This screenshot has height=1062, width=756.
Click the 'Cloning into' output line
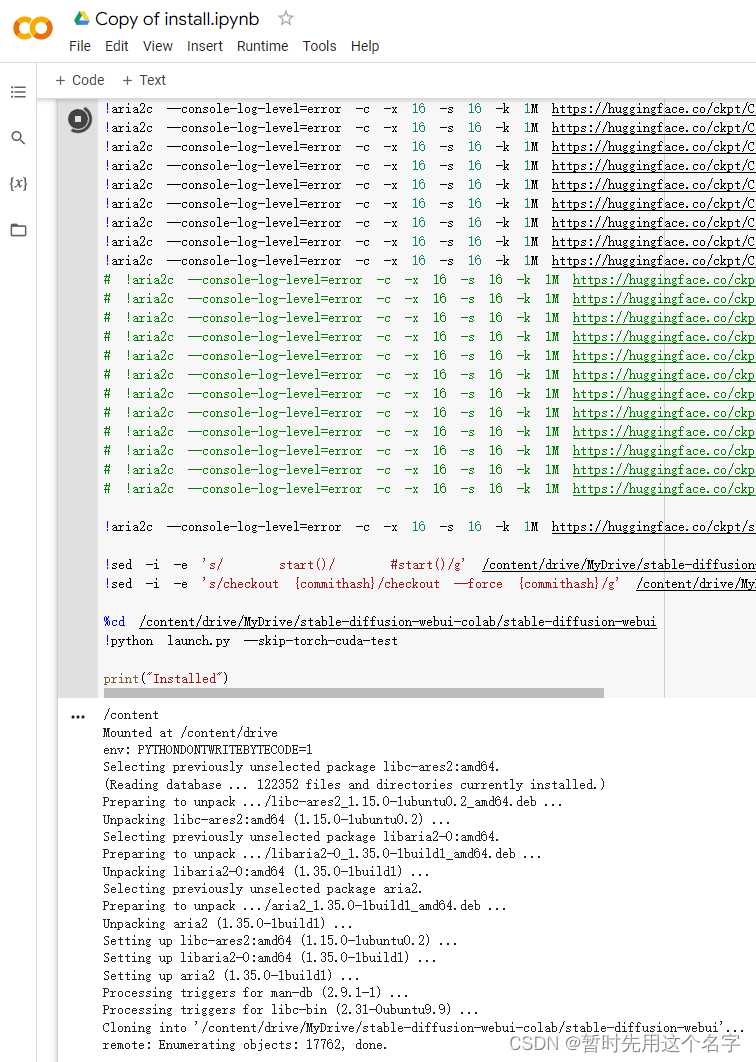click(x=423, y=1027)
